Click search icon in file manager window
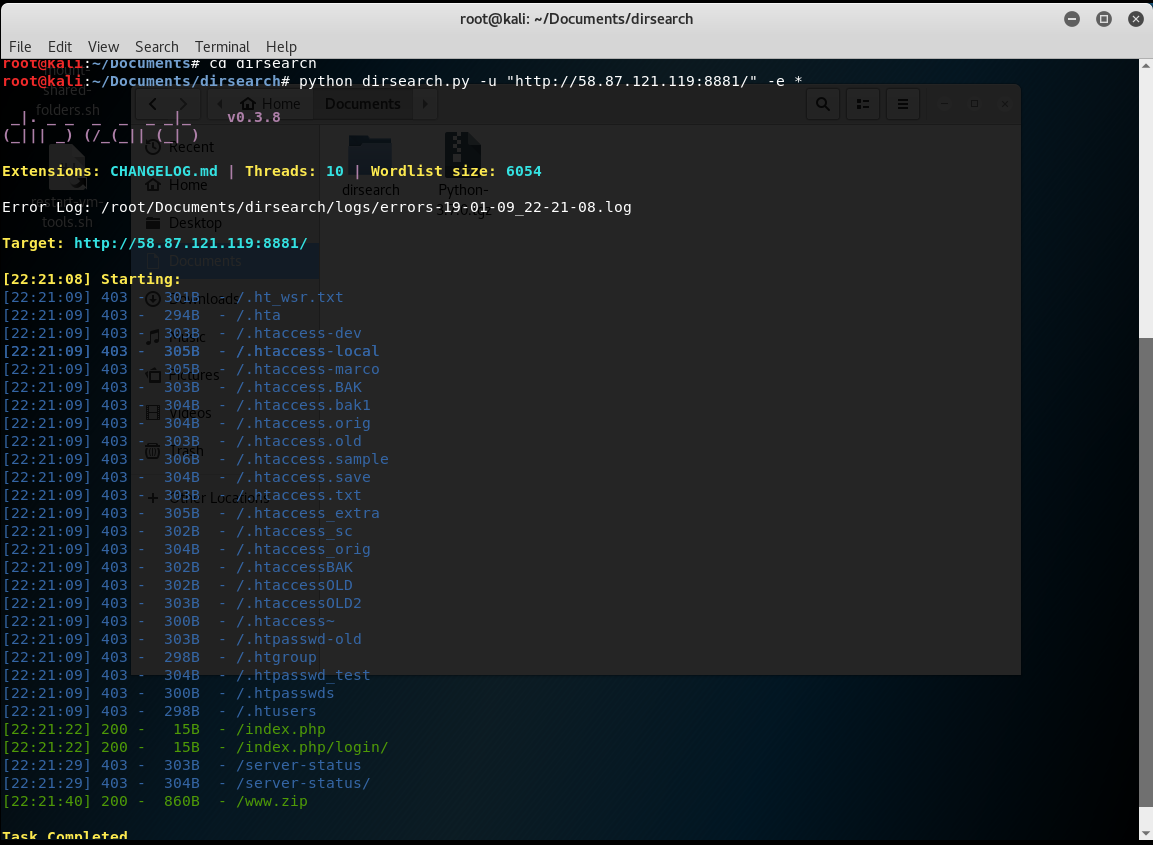Viewport: 1153px width, 845px height. pyautogui.click(x=823, y=104)
